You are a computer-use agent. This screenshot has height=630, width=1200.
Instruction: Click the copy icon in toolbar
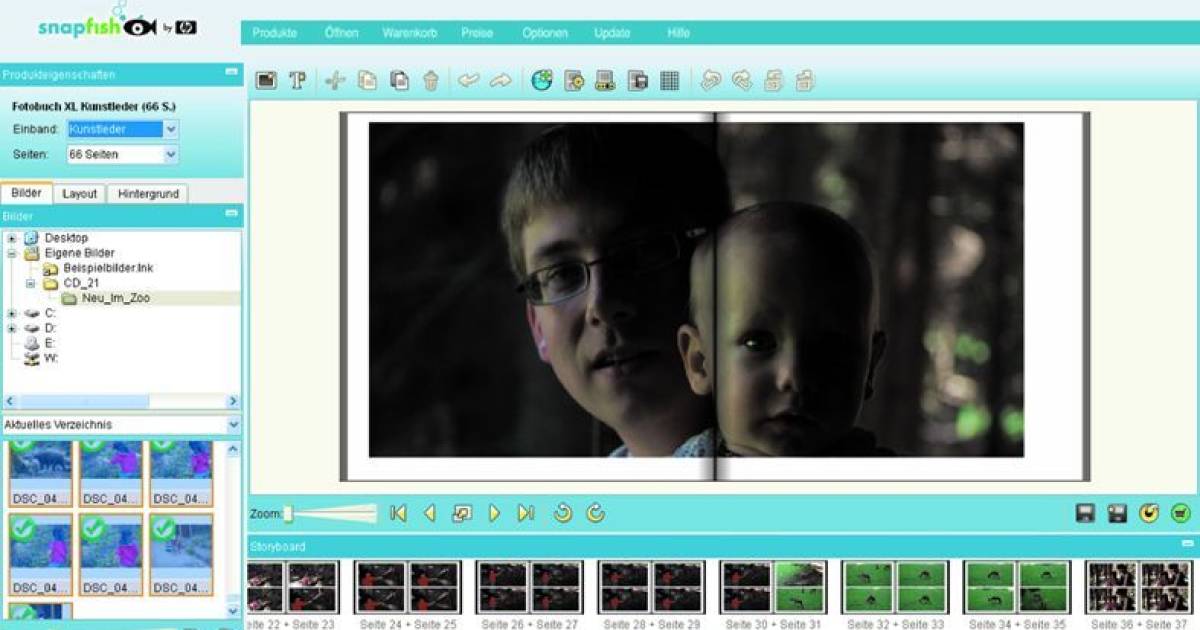[367, 81]
